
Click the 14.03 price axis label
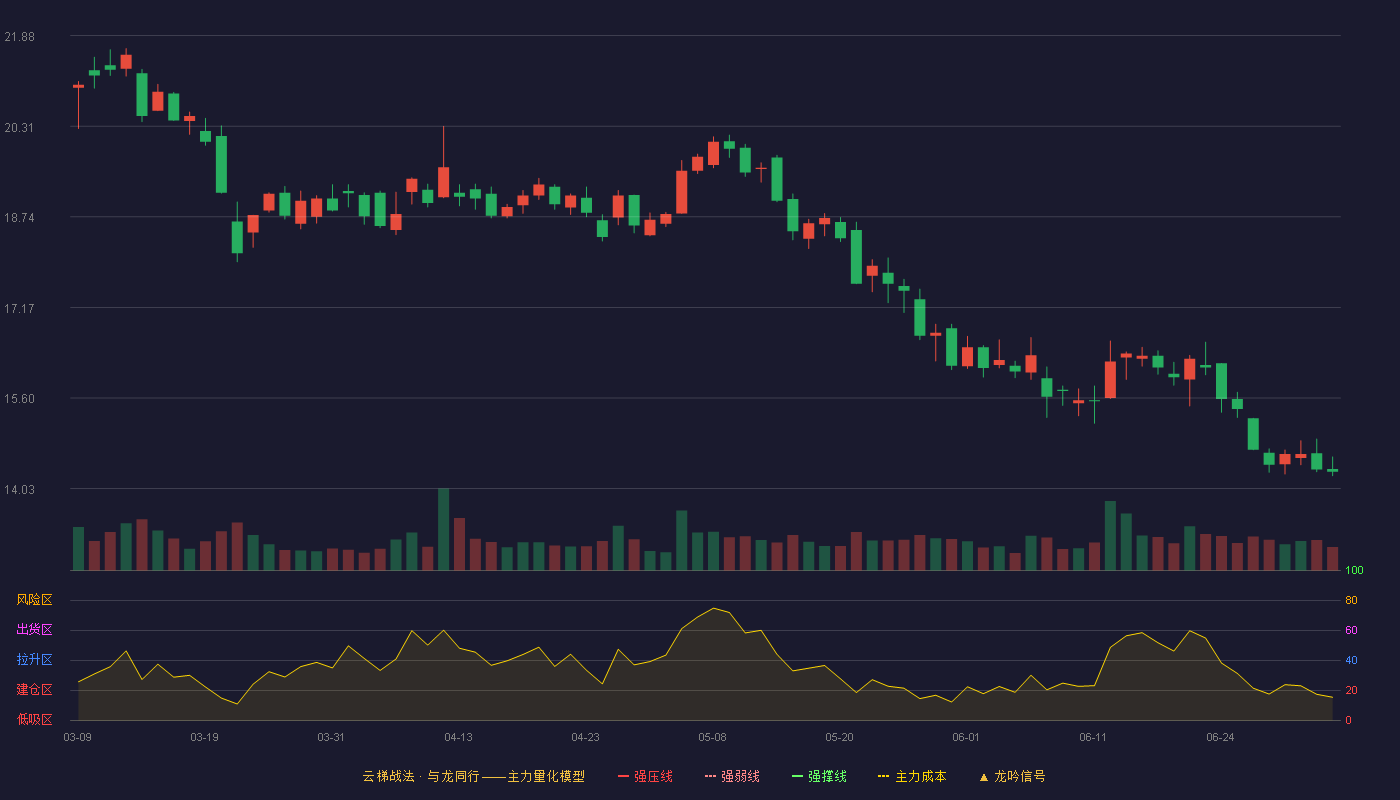pos(19,489)
